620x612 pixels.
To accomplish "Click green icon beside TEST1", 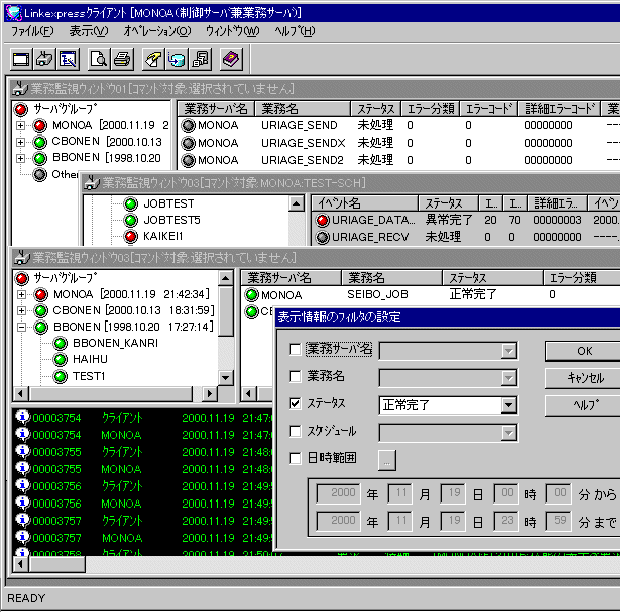I will tap(60, 376).
